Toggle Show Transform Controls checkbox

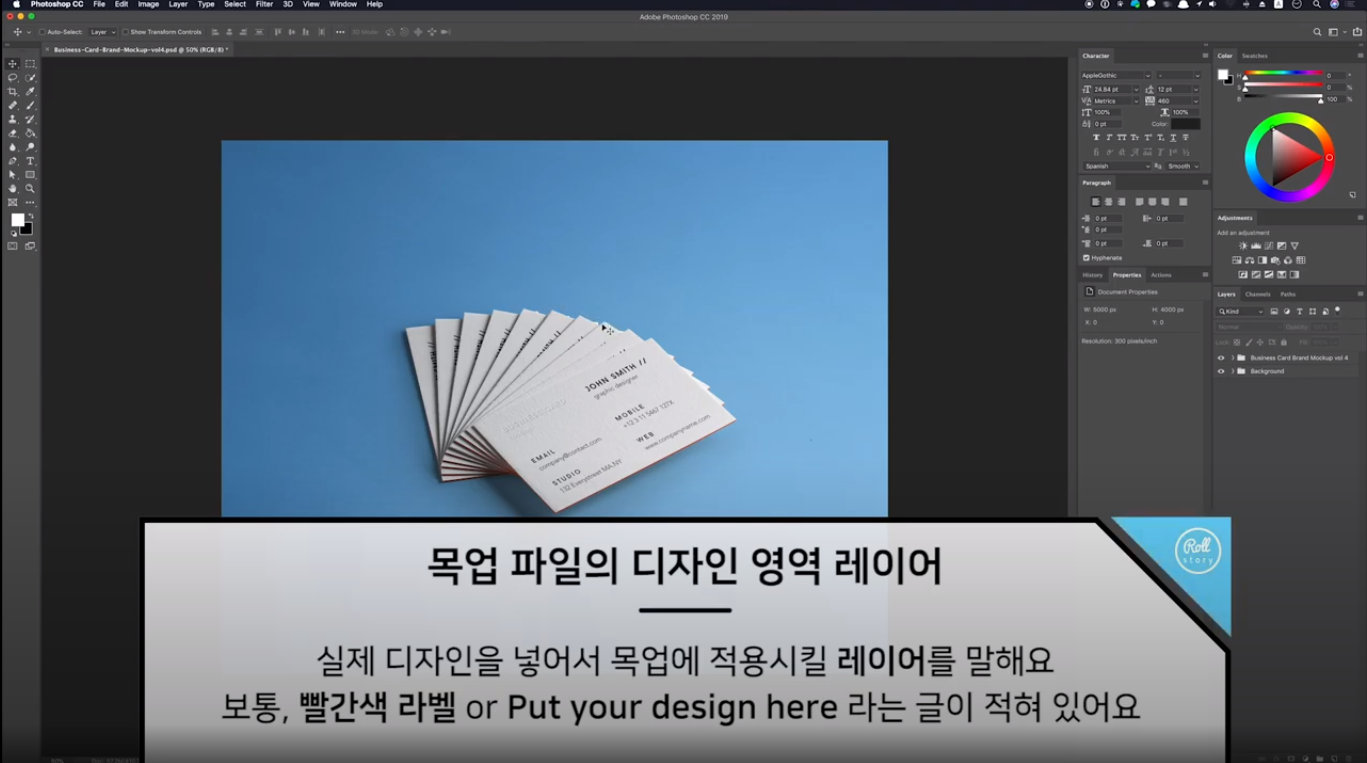click(x=125, y=31)
